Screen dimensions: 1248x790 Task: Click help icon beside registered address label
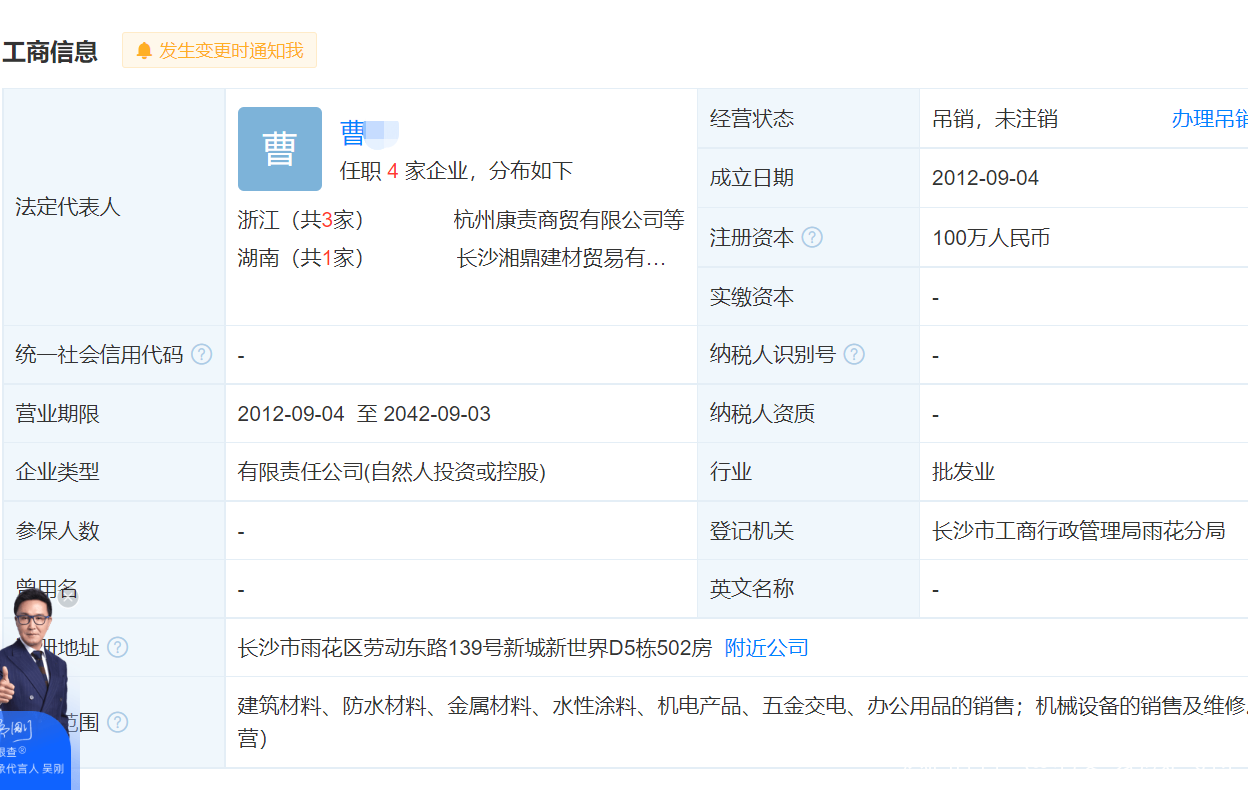(x=118, y=647)
